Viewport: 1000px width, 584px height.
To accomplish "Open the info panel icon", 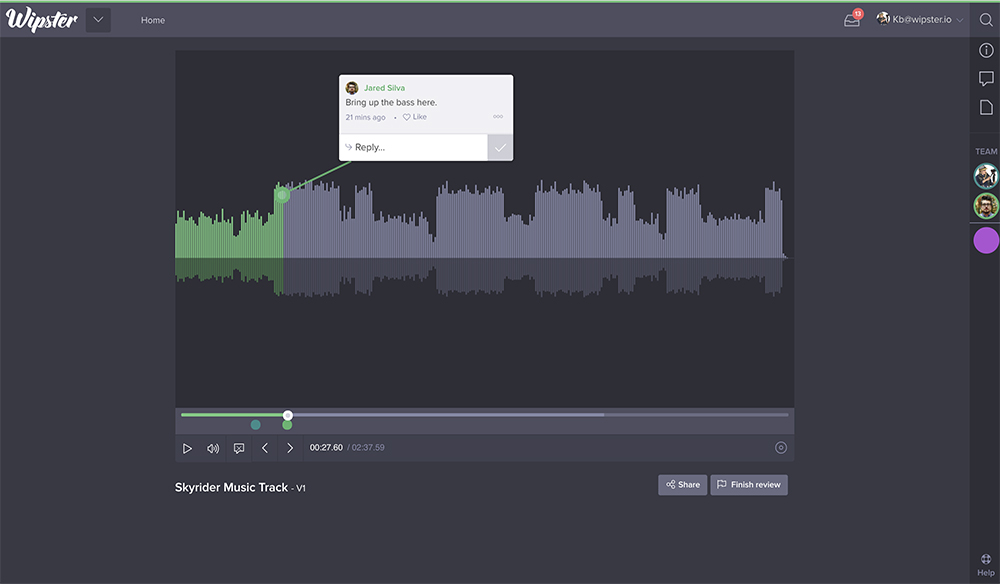I will coord(986,50).
